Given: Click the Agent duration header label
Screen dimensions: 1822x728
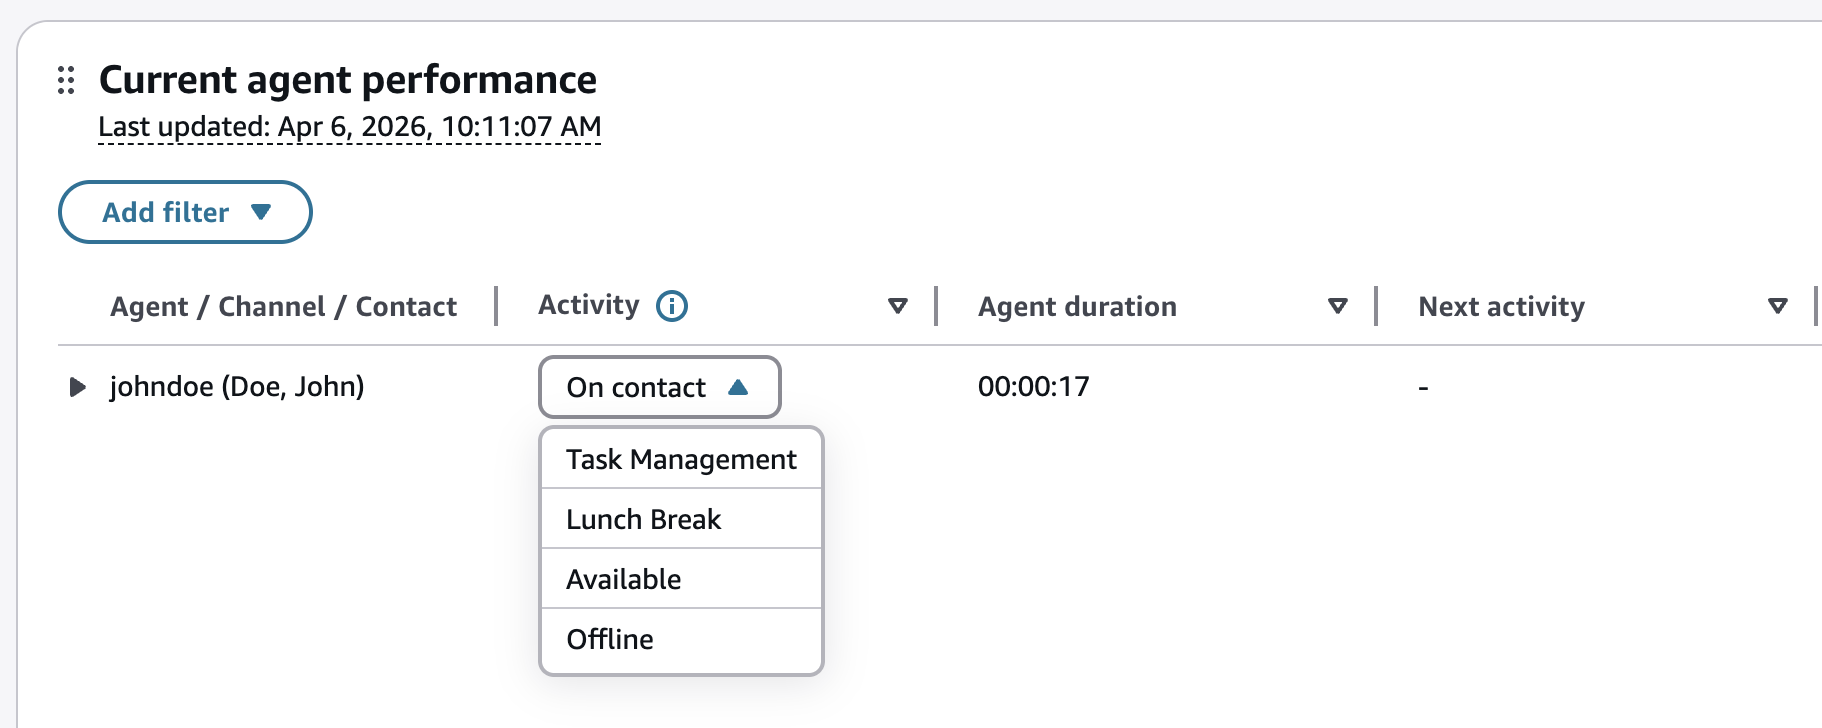Looking at the screenshot, I should pos(1077,306).
